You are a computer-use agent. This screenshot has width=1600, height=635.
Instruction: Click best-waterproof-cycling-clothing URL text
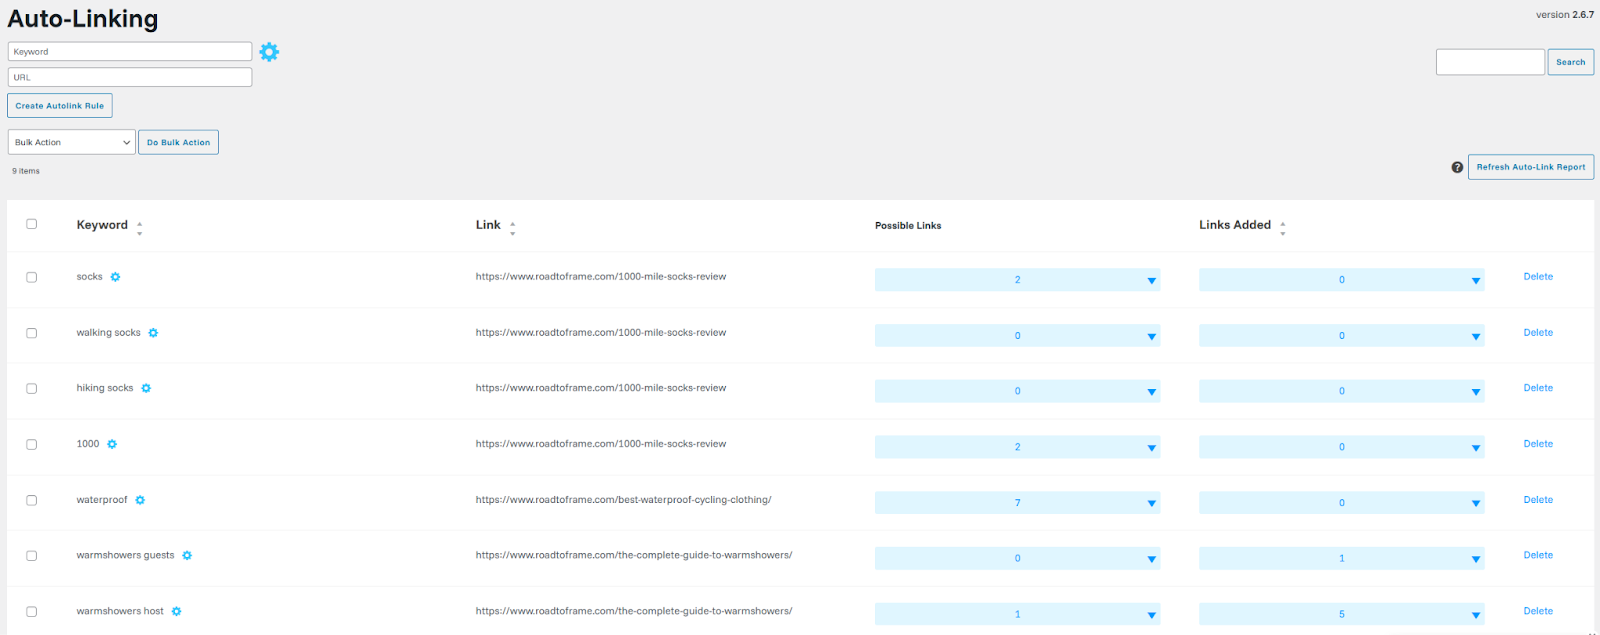click(623, 500)
